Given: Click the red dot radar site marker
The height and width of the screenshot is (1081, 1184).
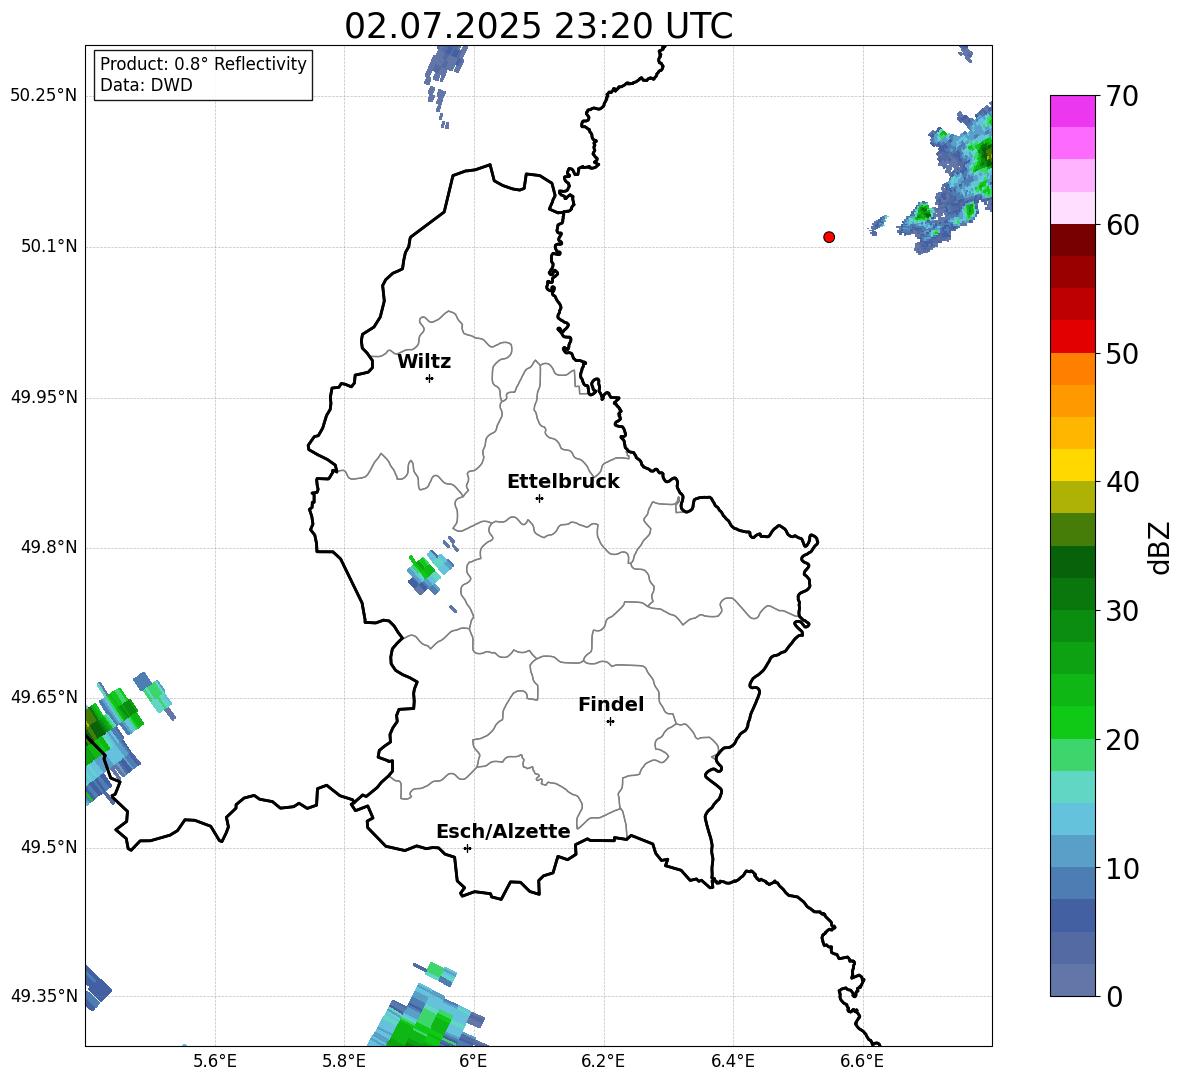Looking at the screenshot, I should click(829, 237).
